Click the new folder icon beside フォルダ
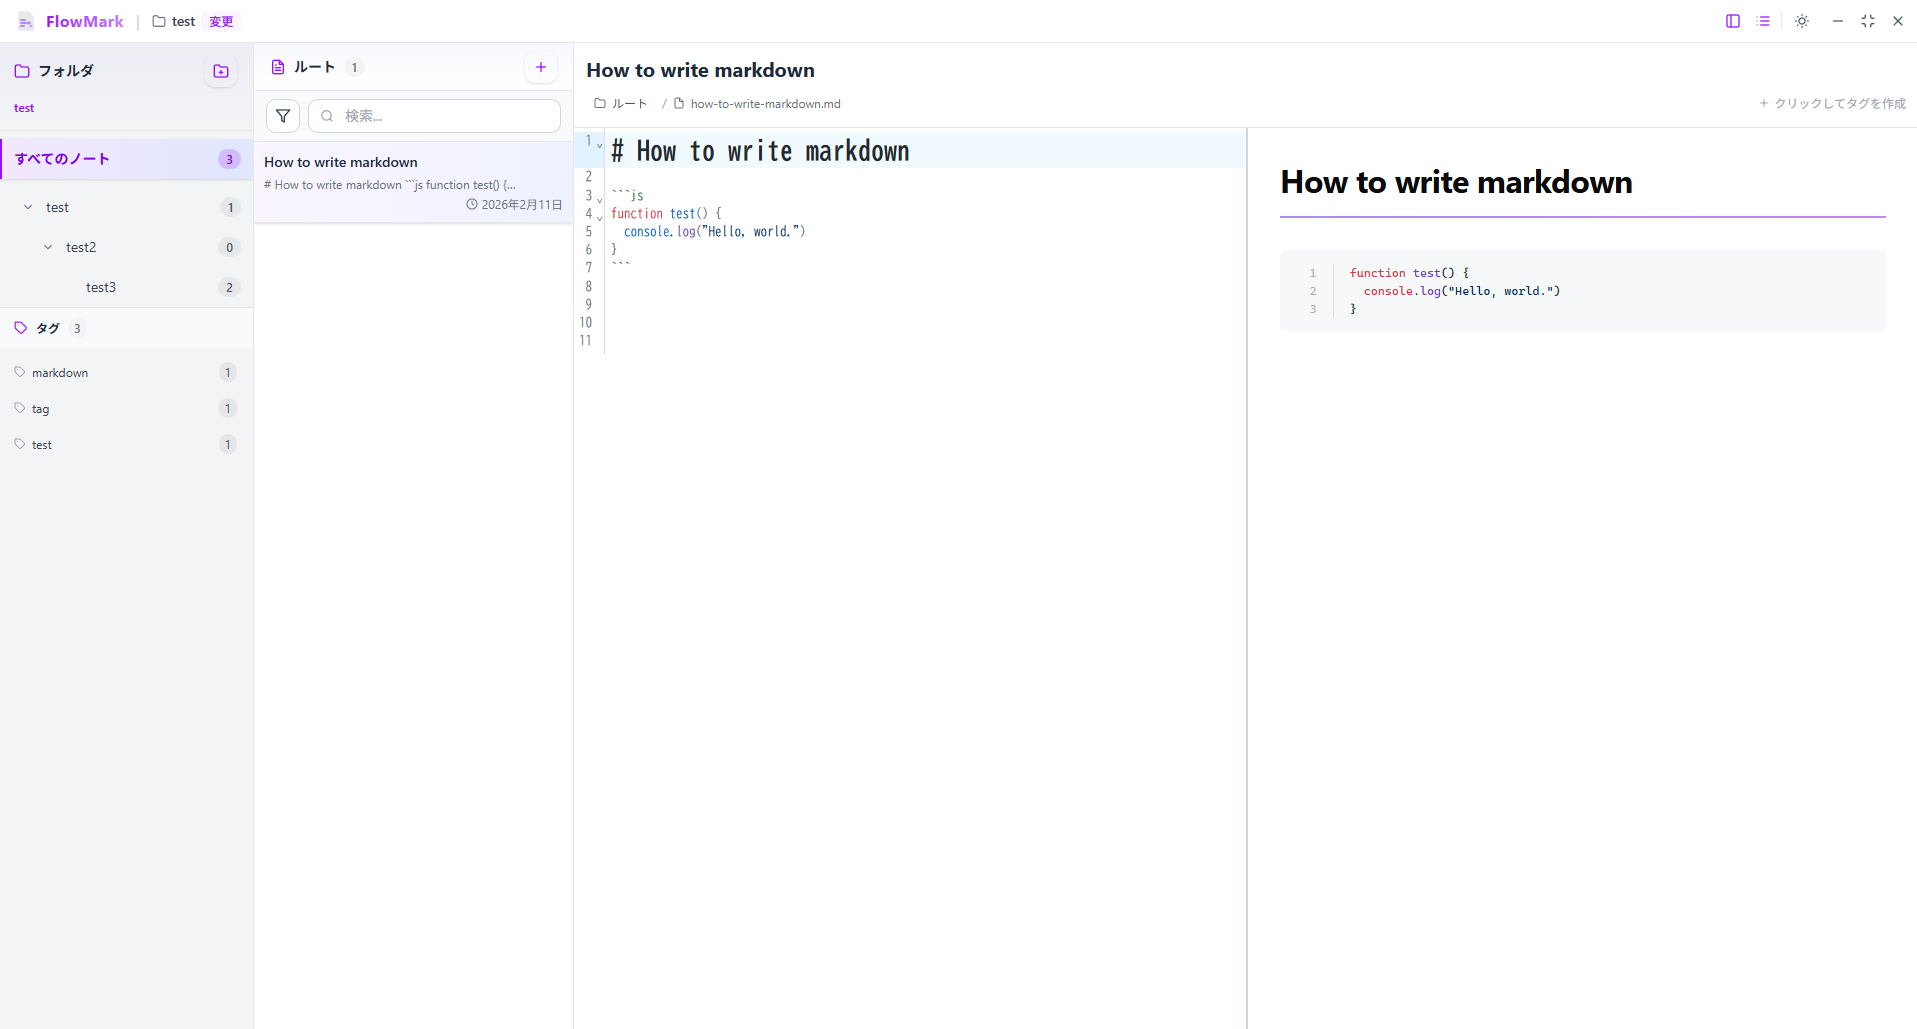1917x1029 pixels. pos(221,71)
